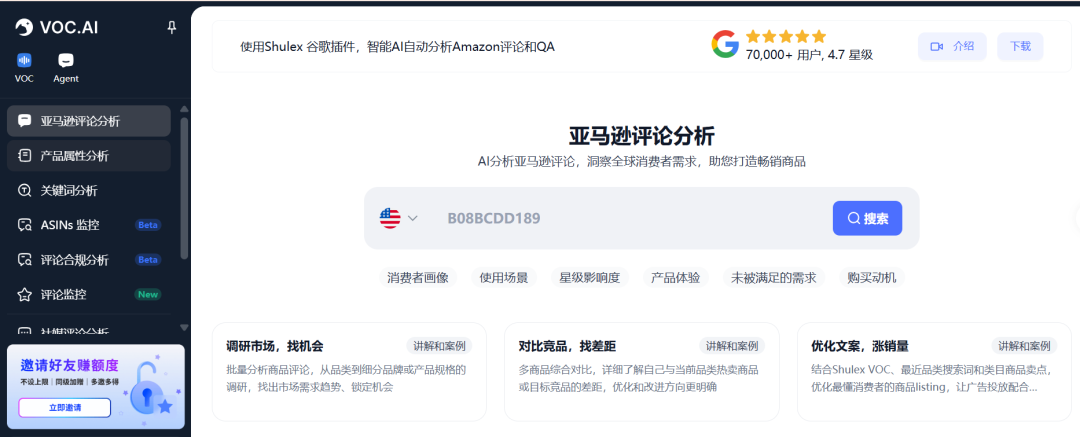Click the 优化文案，涨销量 card title
This screenshot has height=437, width=1080.
tap(860, 346)
